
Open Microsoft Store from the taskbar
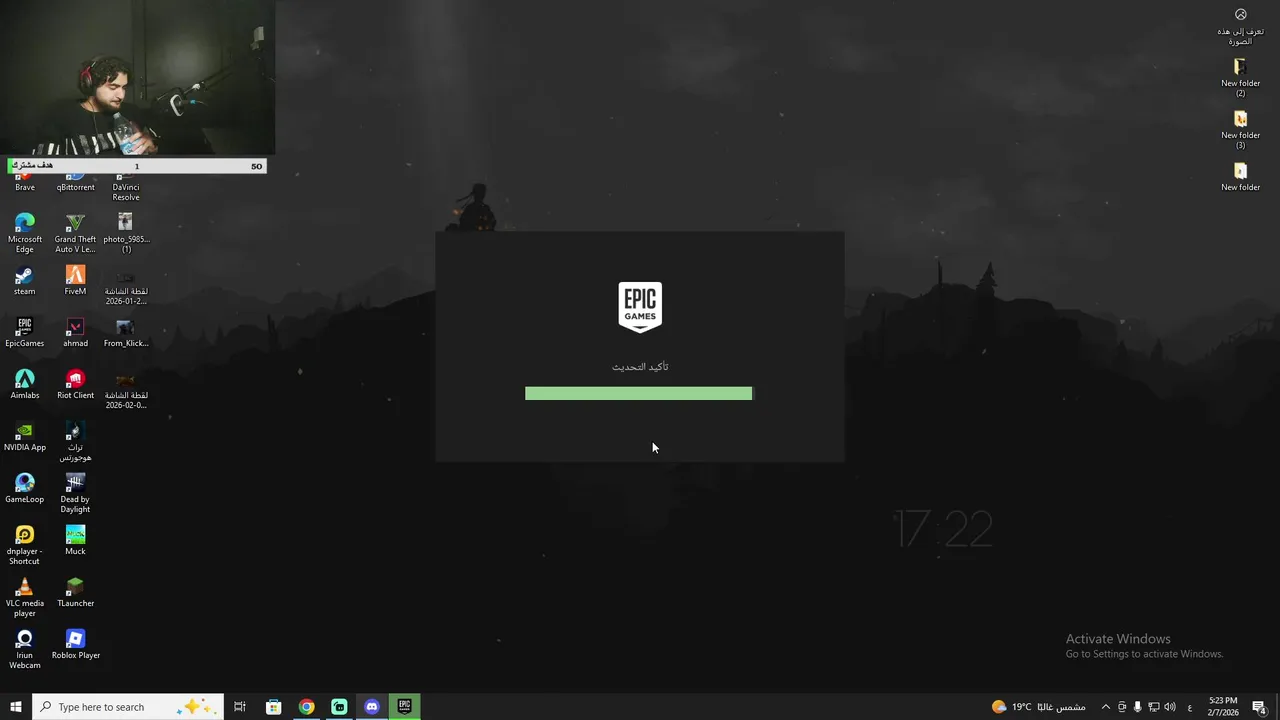[273, 707]
